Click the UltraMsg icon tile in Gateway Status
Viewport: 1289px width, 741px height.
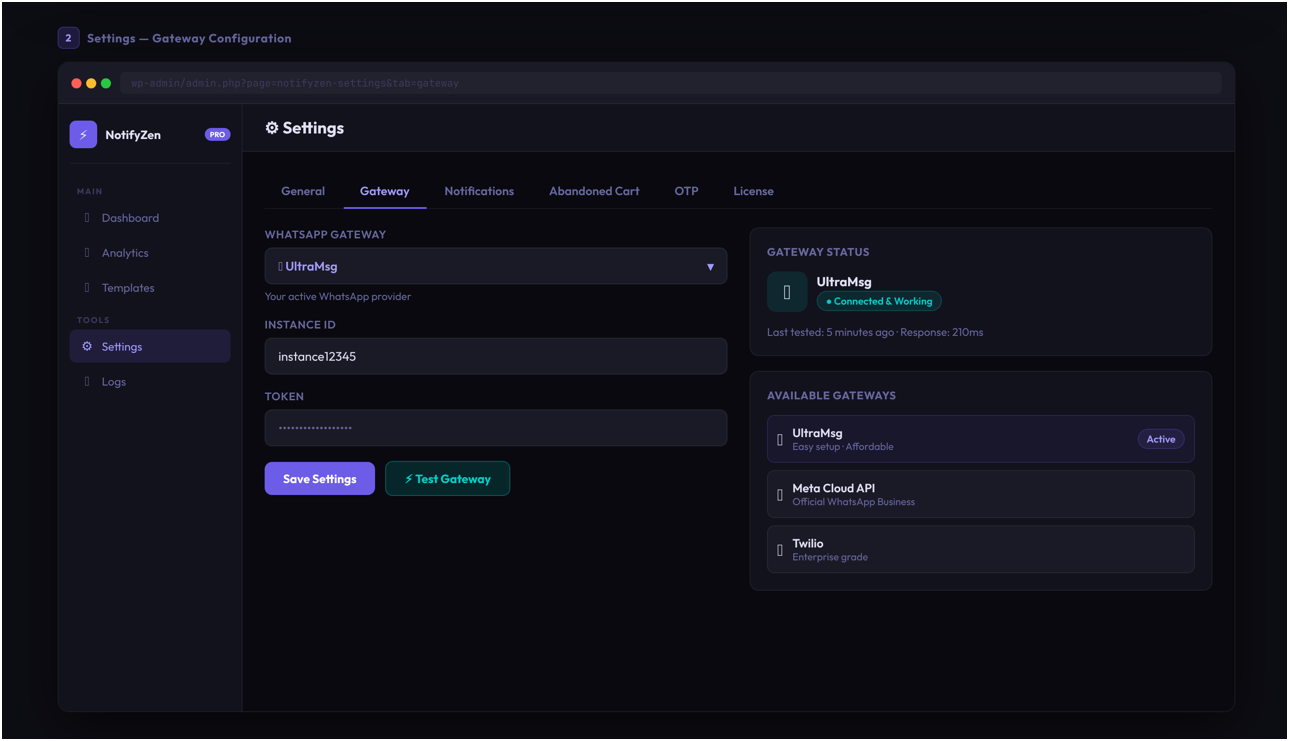(787, 292)
